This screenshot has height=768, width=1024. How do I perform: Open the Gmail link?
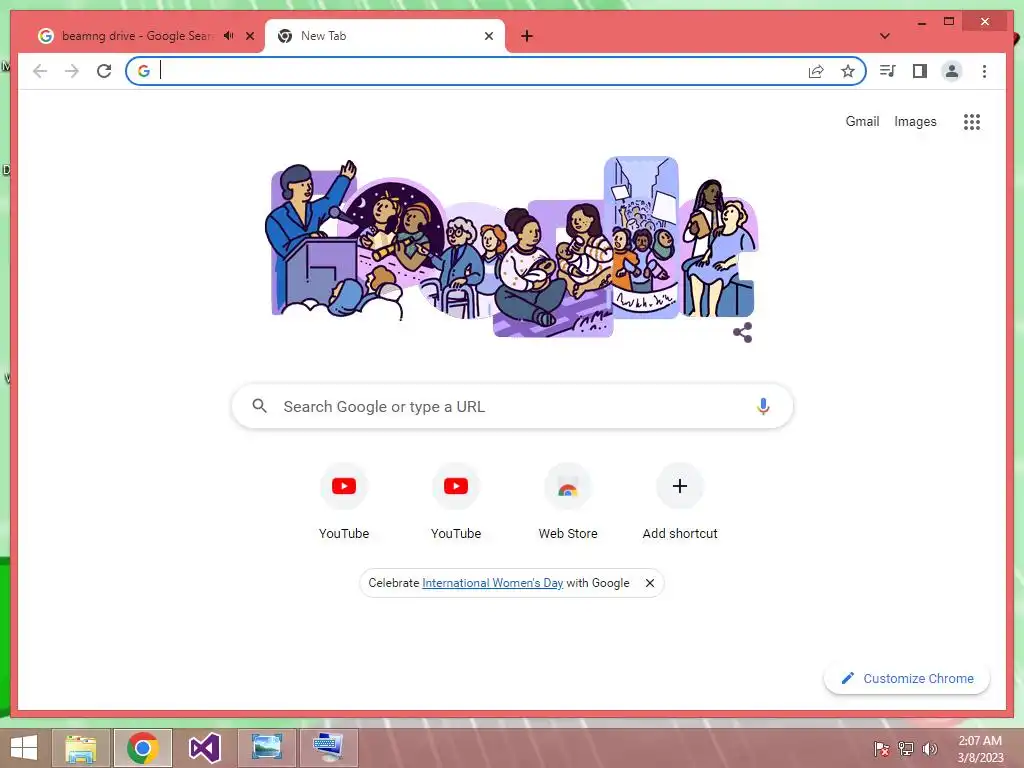click(862, 121)
